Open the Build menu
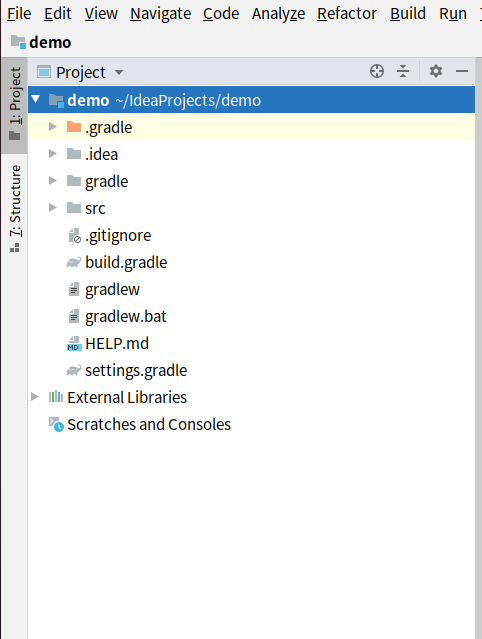This screenshot has width=482, height=639. pos(407,13)
